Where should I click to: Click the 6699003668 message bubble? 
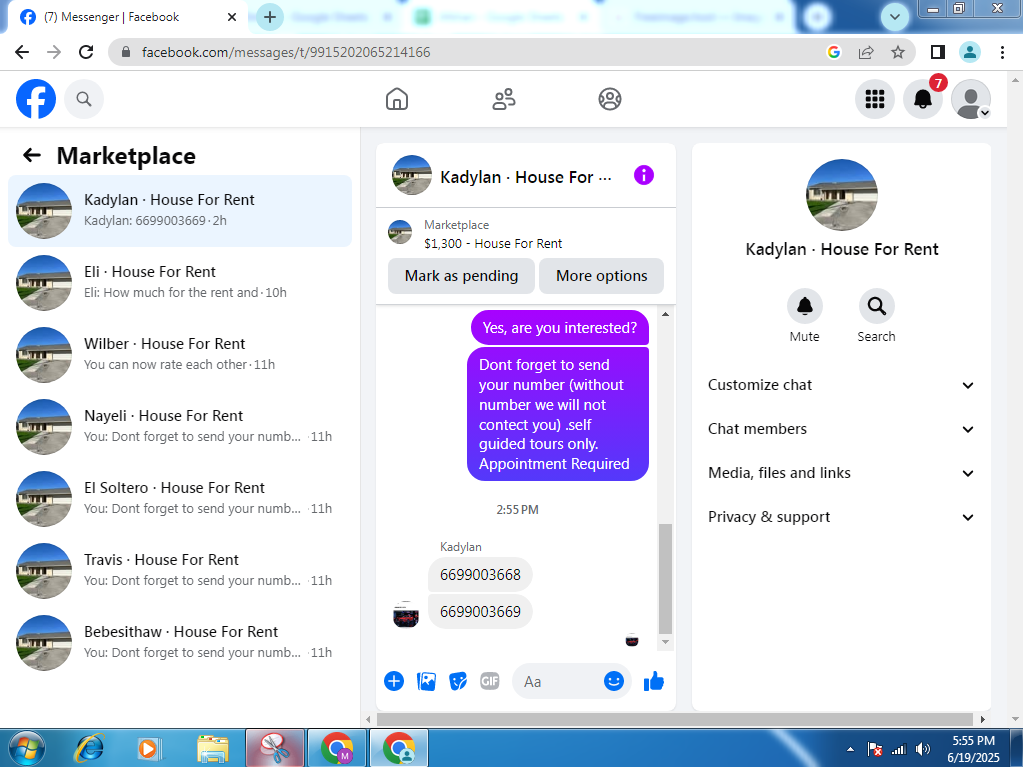click(480, 575)
